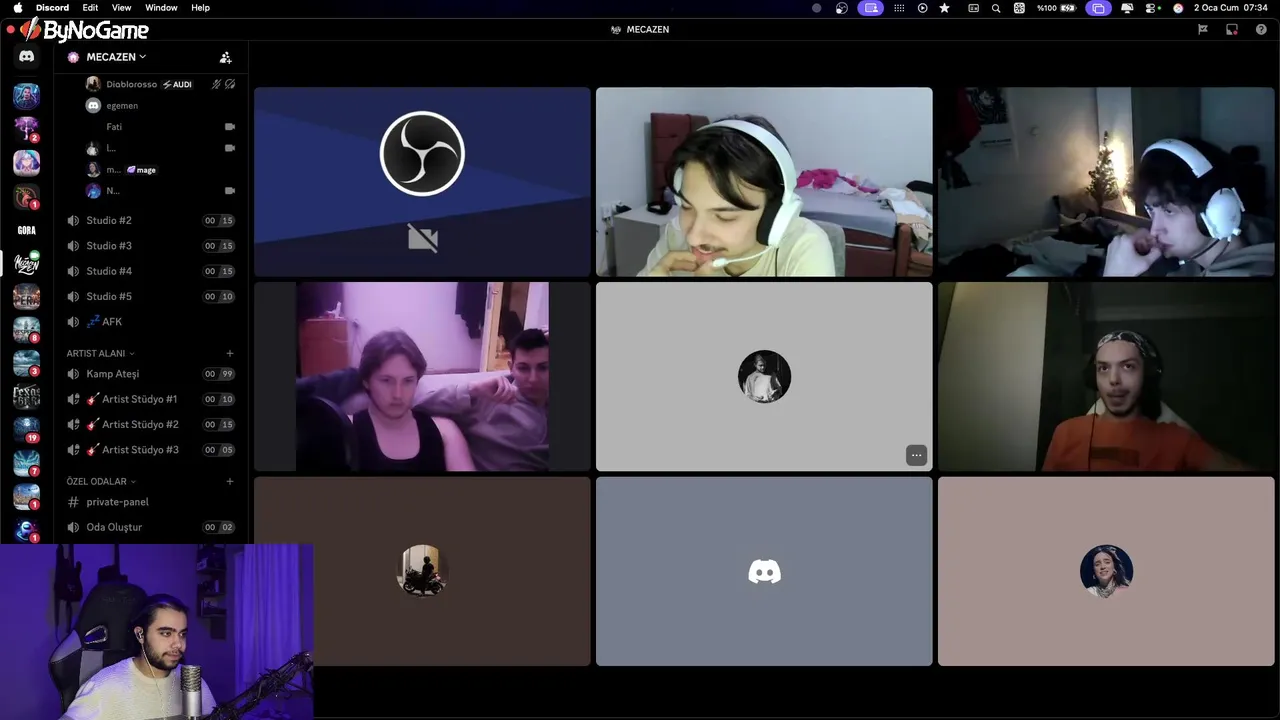Click the date and time 2 Oca Cum 07:34
This screenshot has height=720, width=1280.
[1230, 8]
